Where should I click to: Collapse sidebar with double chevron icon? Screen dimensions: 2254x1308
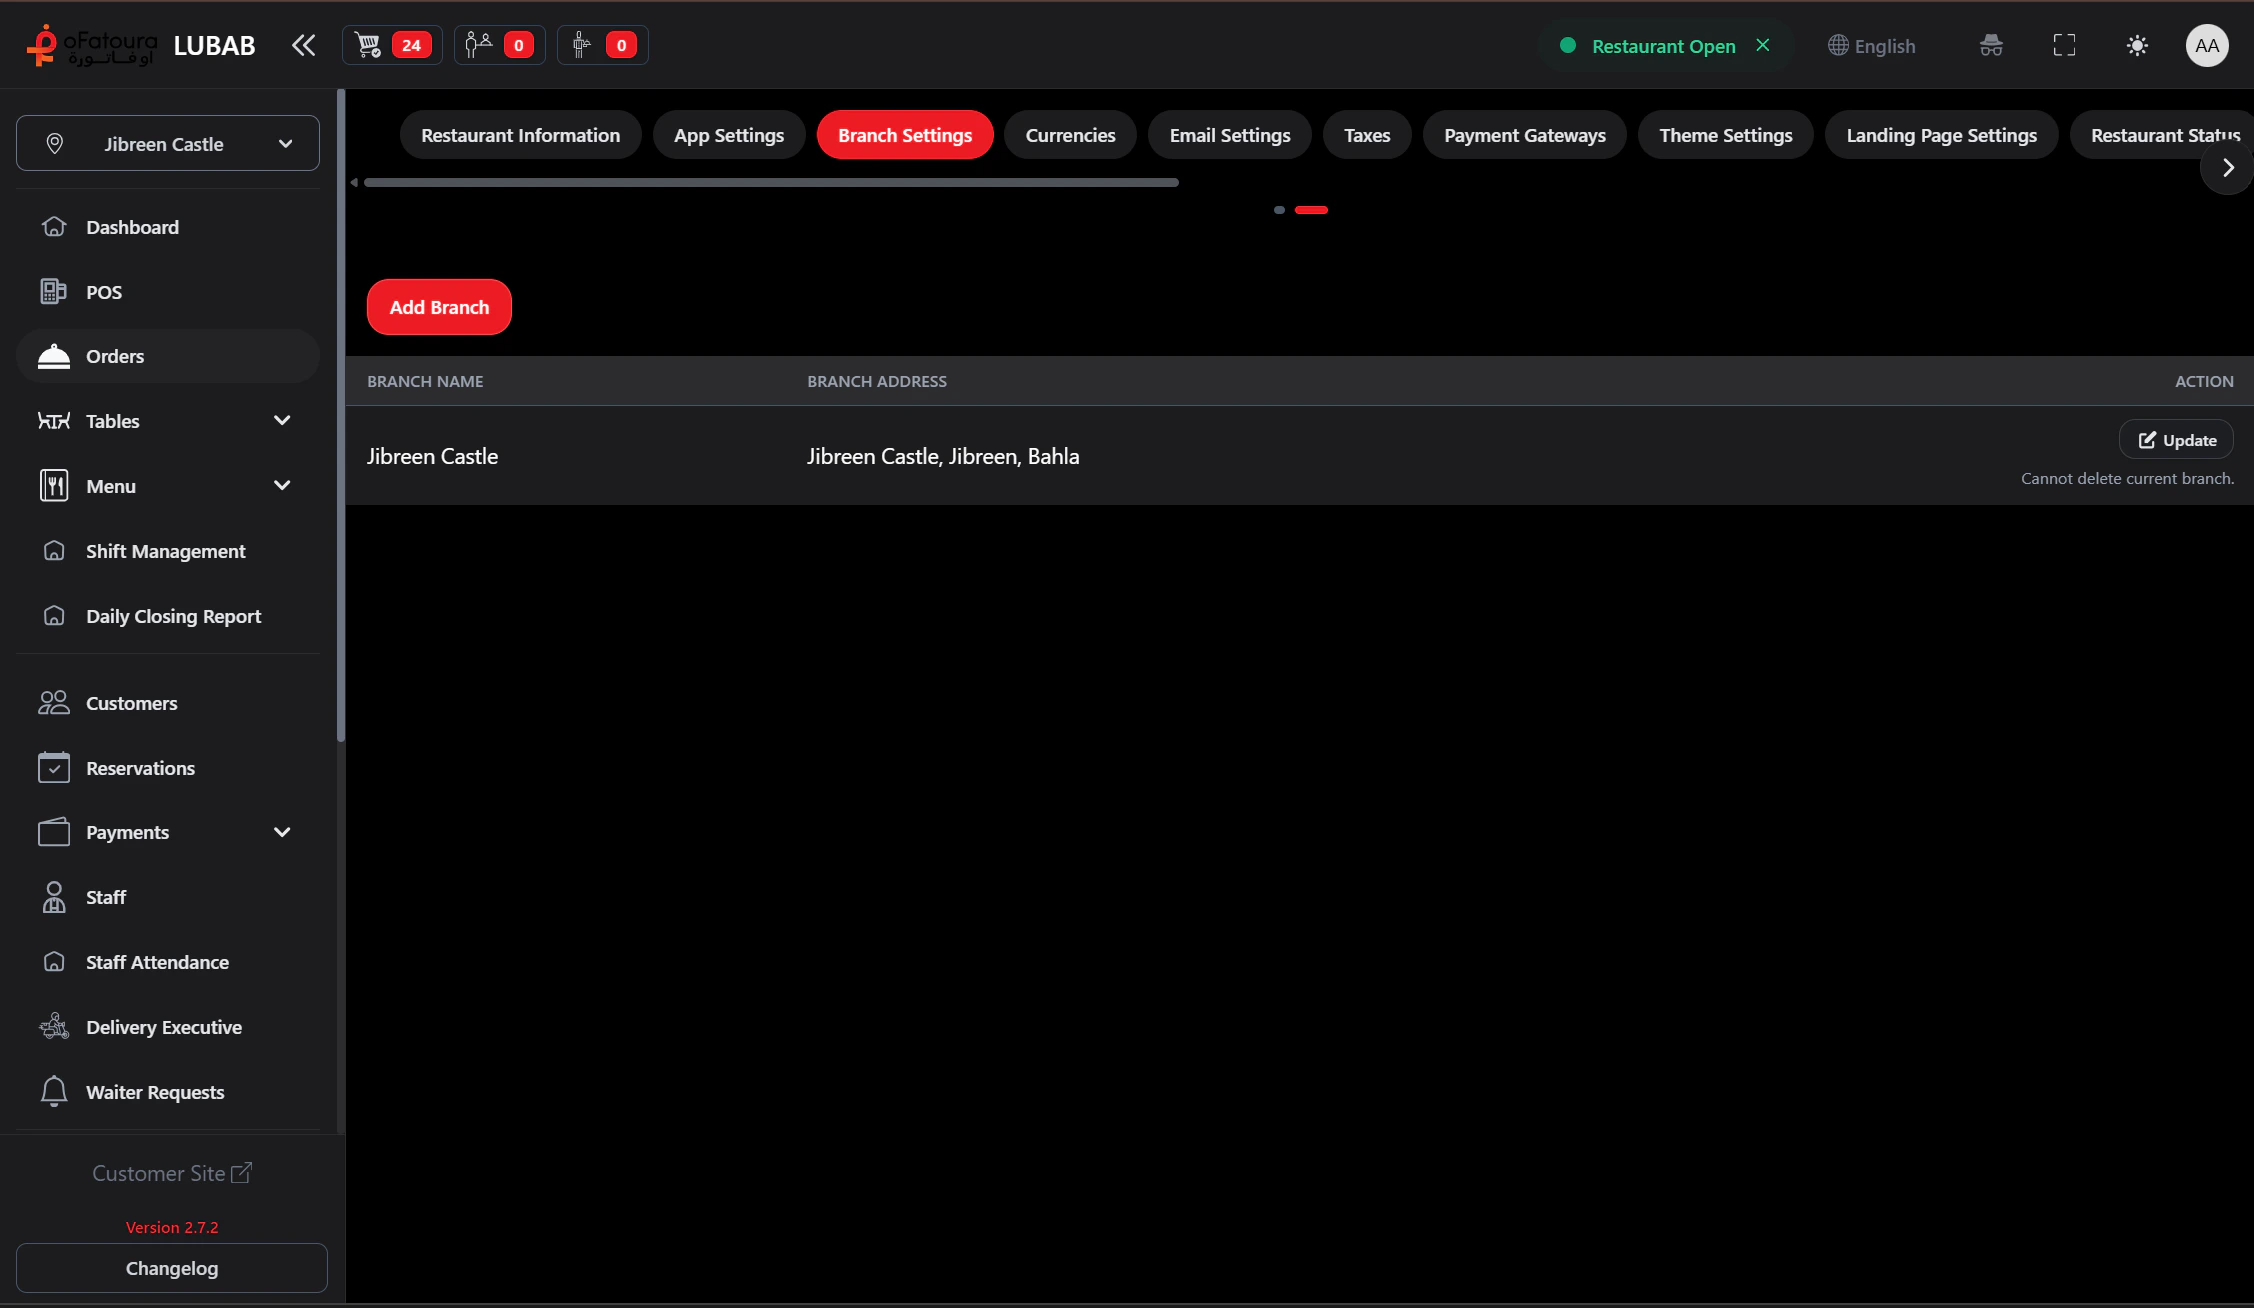[303, 45]
